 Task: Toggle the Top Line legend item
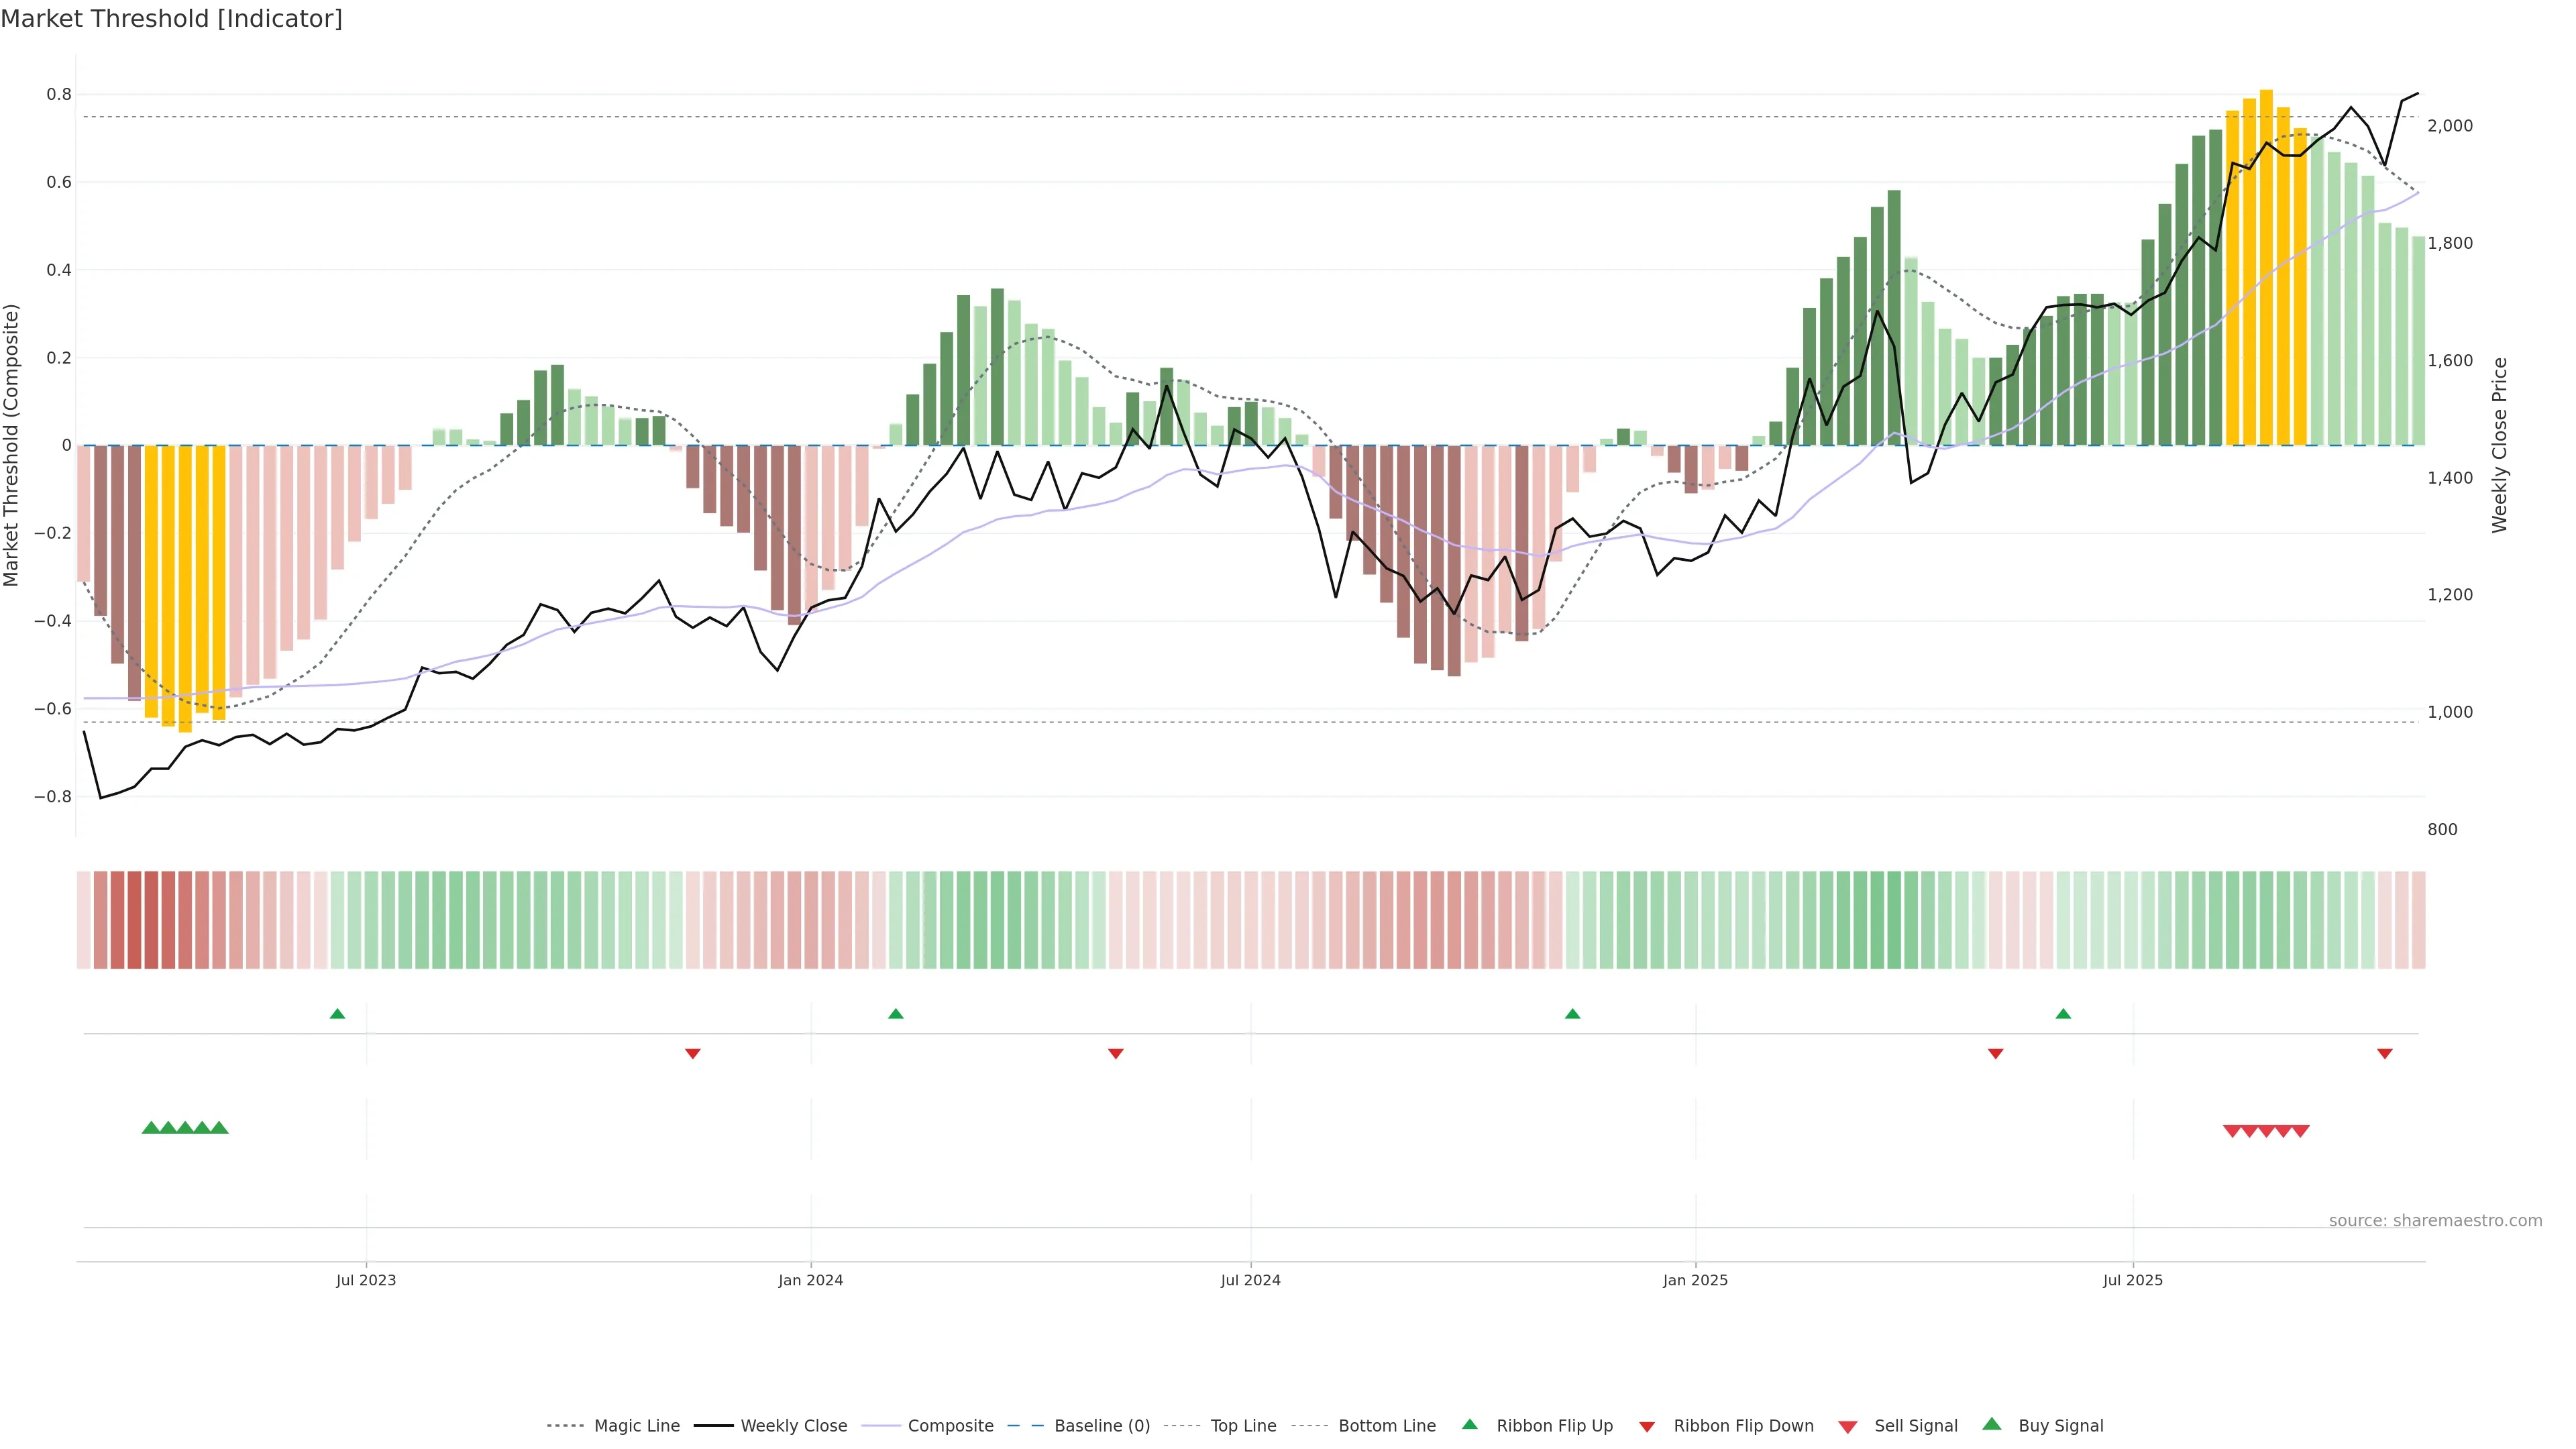pyautogui.click(x=1243, y=1425)
